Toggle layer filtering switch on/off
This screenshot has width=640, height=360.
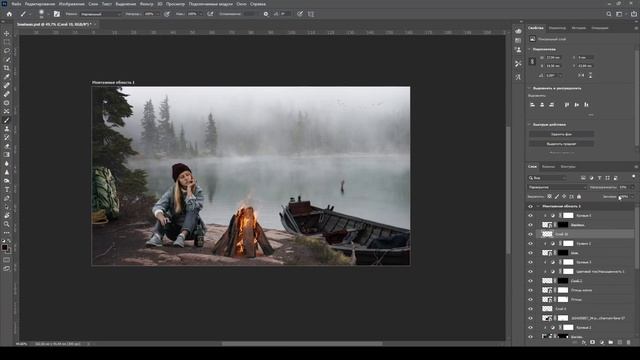[x=633, y=177]
